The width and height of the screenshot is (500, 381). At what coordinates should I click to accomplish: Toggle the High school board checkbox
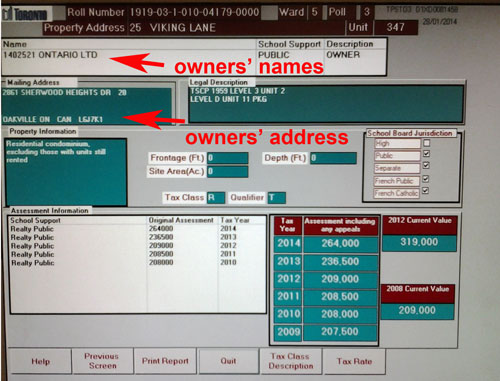tap(426, 143)
